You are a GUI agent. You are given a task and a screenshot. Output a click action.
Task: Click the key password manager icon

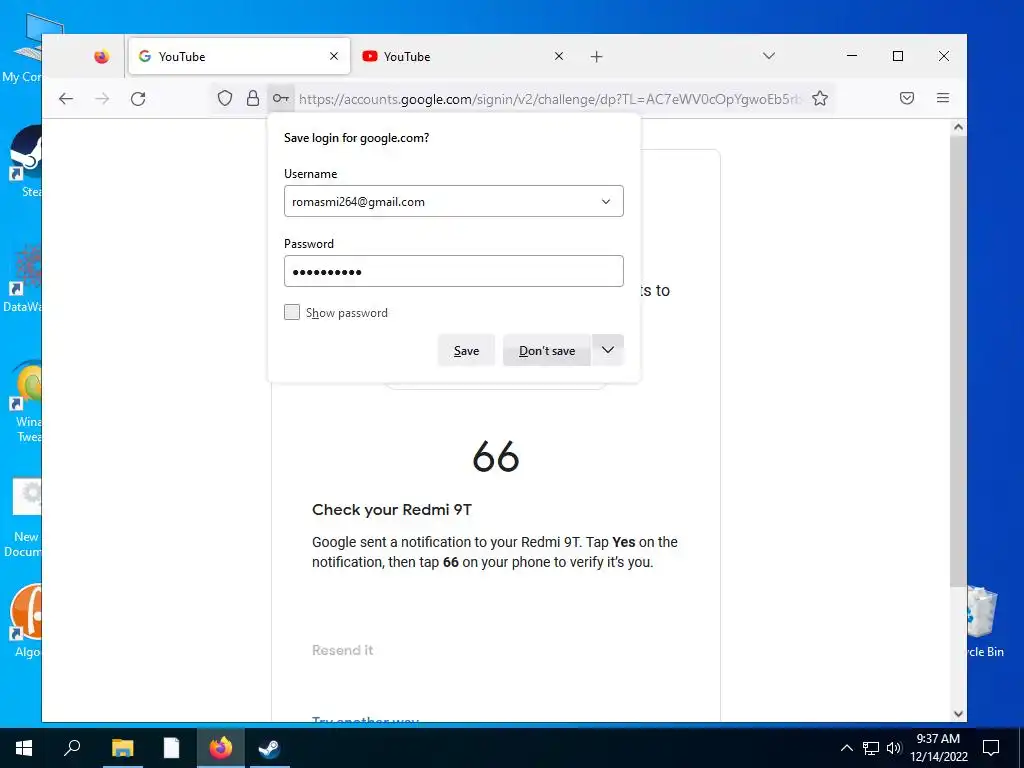click(281, 99)
